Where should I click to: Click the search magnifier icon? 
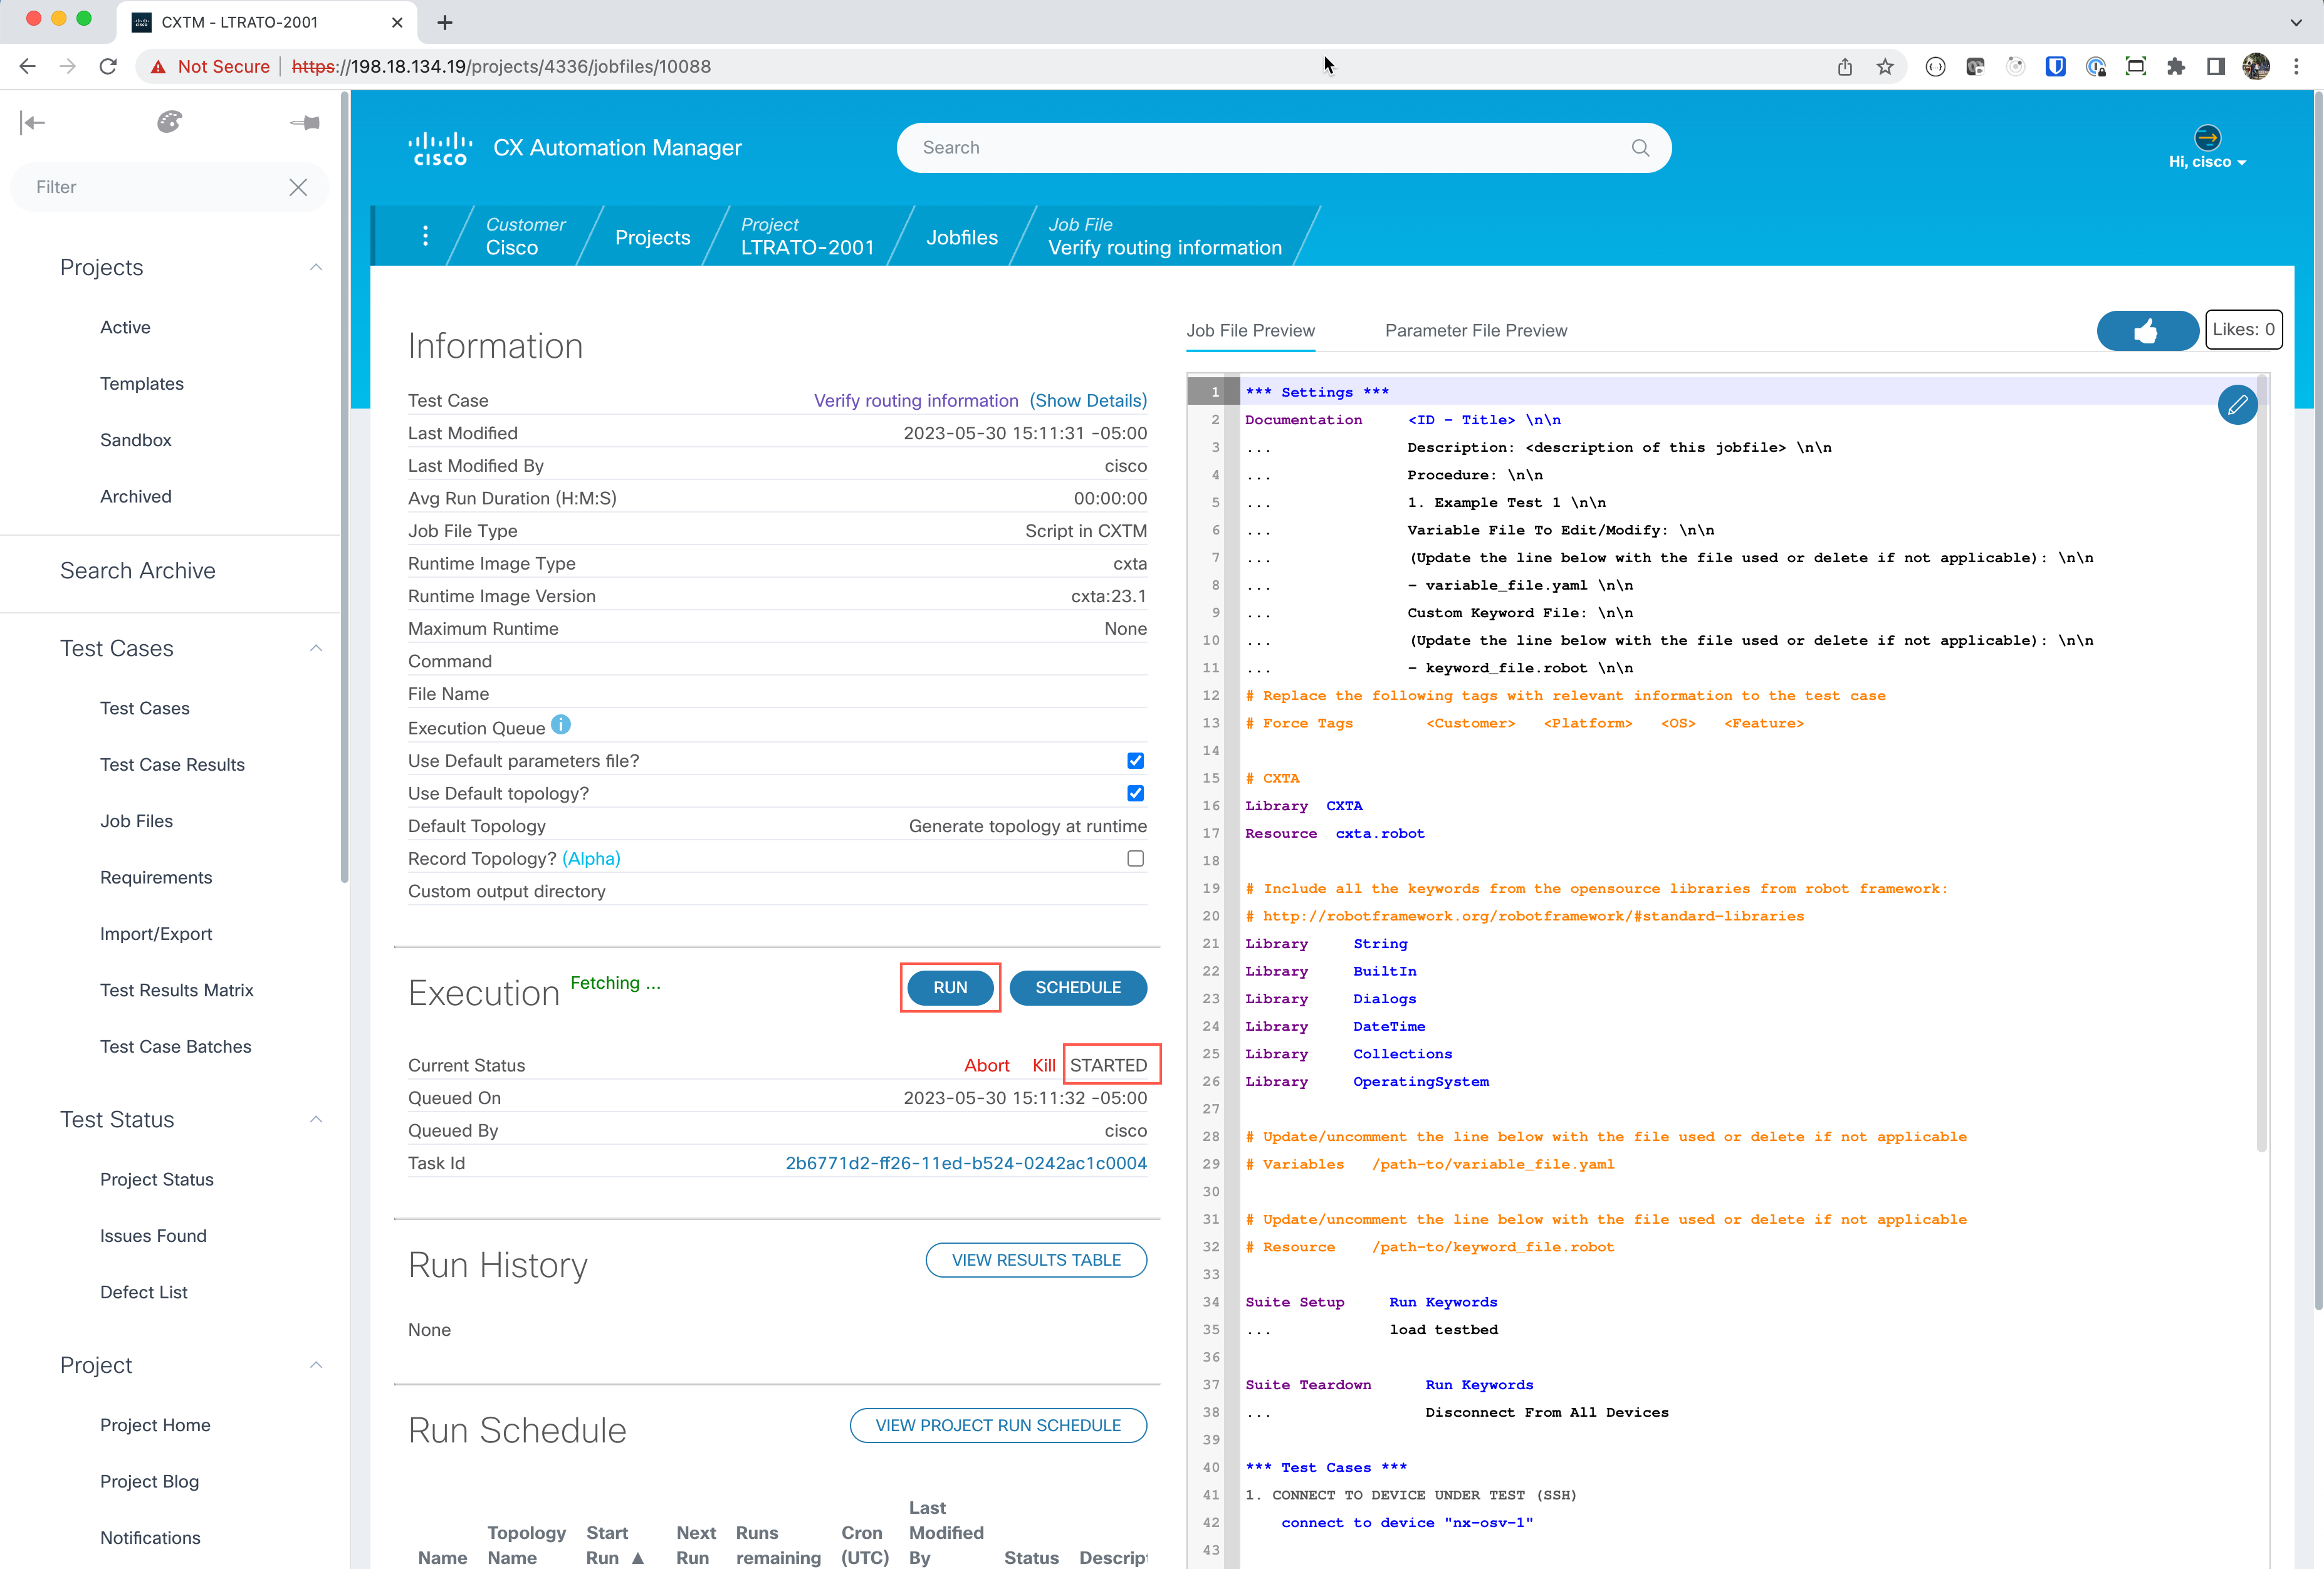click(x=1640, y=148)
